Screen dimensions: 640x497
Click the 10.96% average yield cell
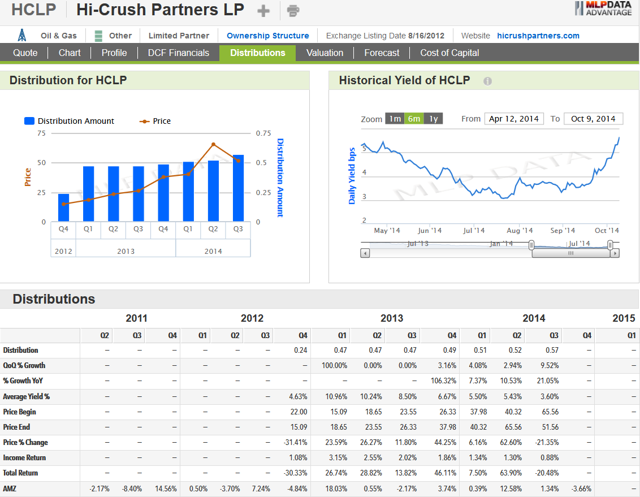(x=336, y=396)
